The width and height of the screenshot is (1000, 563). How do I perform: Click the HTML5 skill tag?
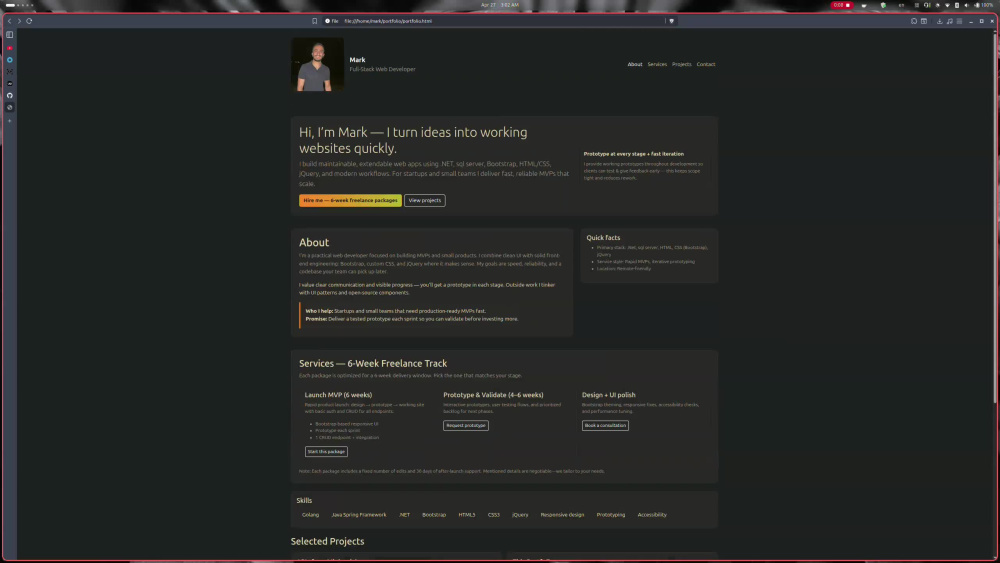tap(467, 515)
